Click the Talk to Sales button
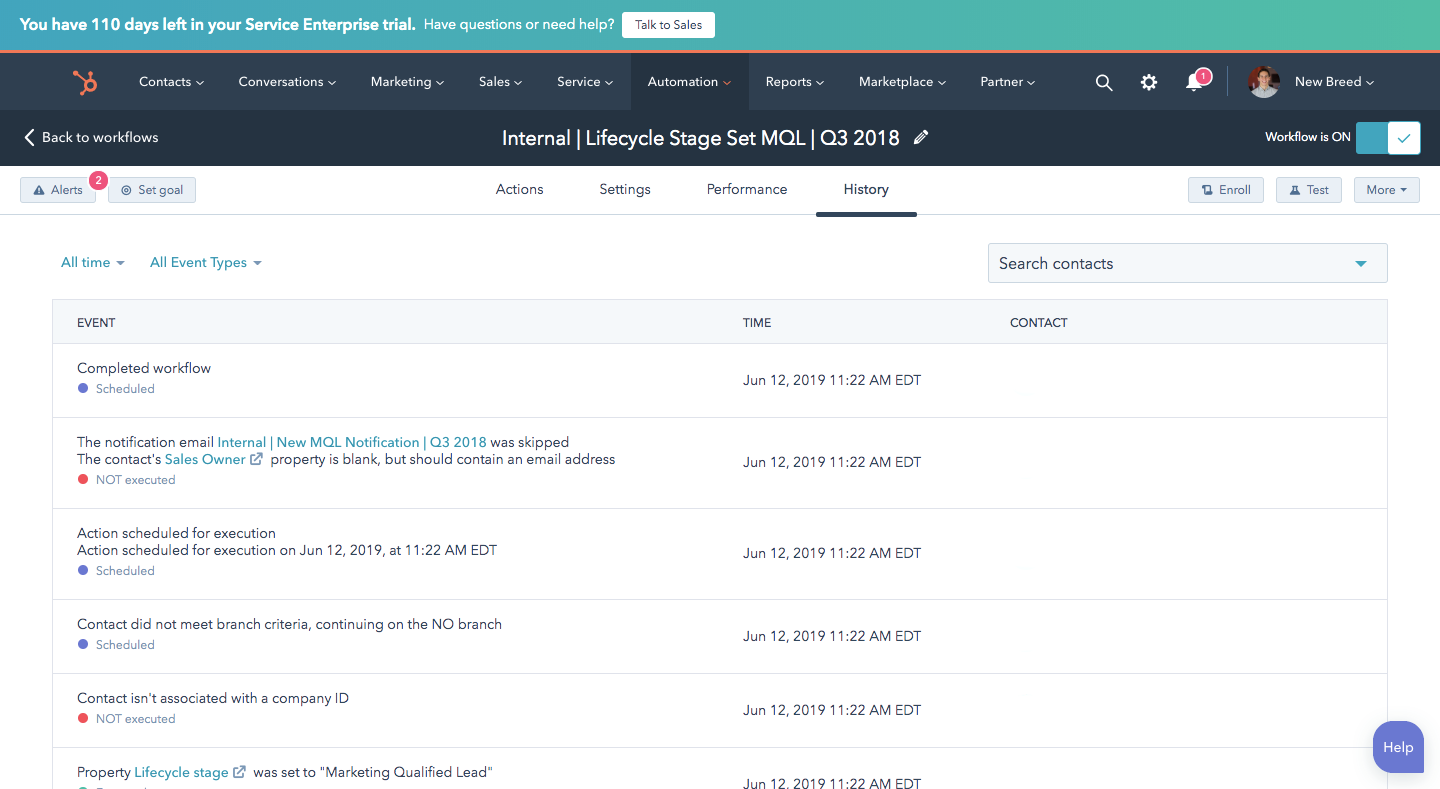 (668, 25)
